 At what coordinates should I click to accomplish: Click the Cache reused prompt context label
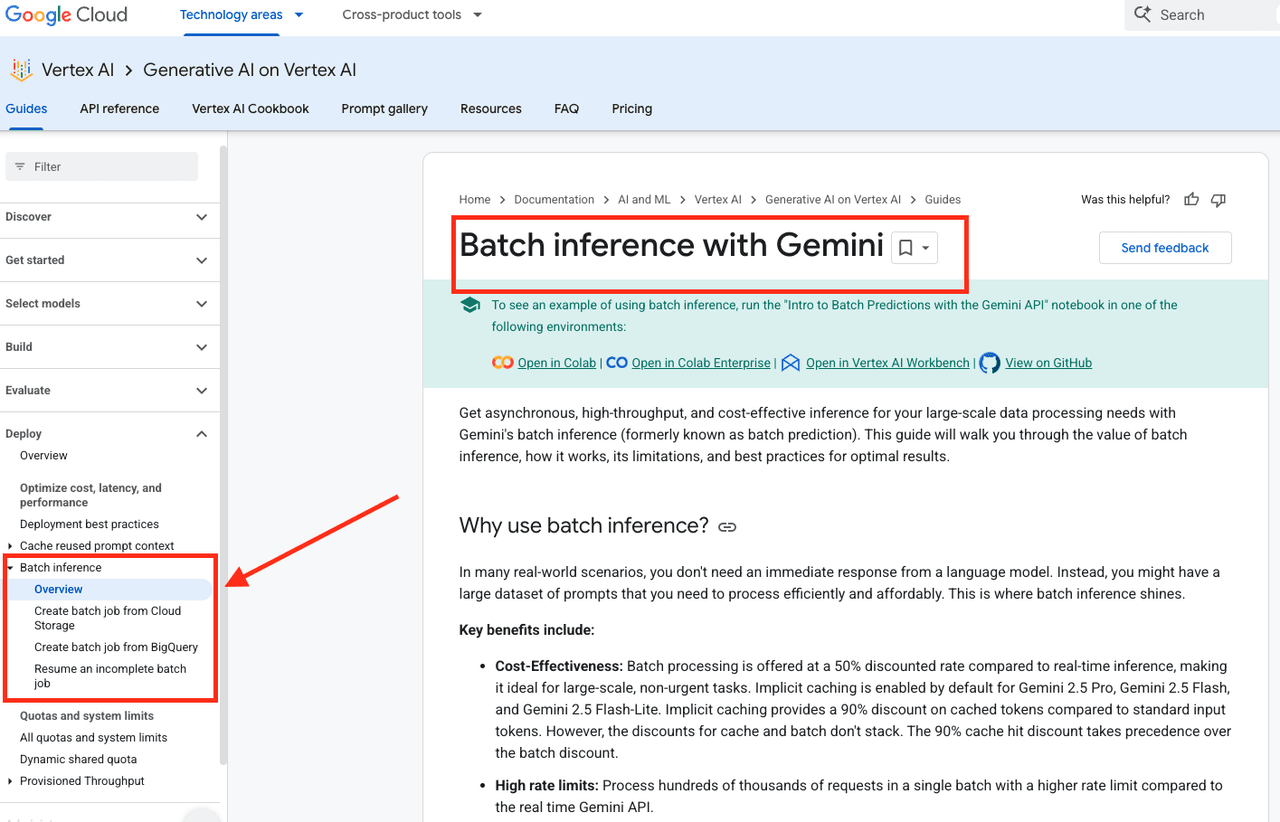click(x=97, y=546)
